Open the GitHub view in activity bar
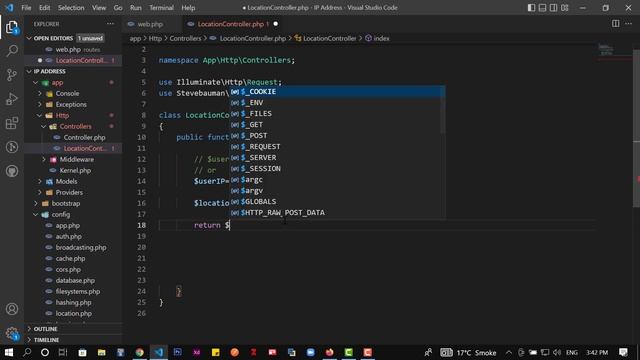640x360 pixels. tap(12, 171)
